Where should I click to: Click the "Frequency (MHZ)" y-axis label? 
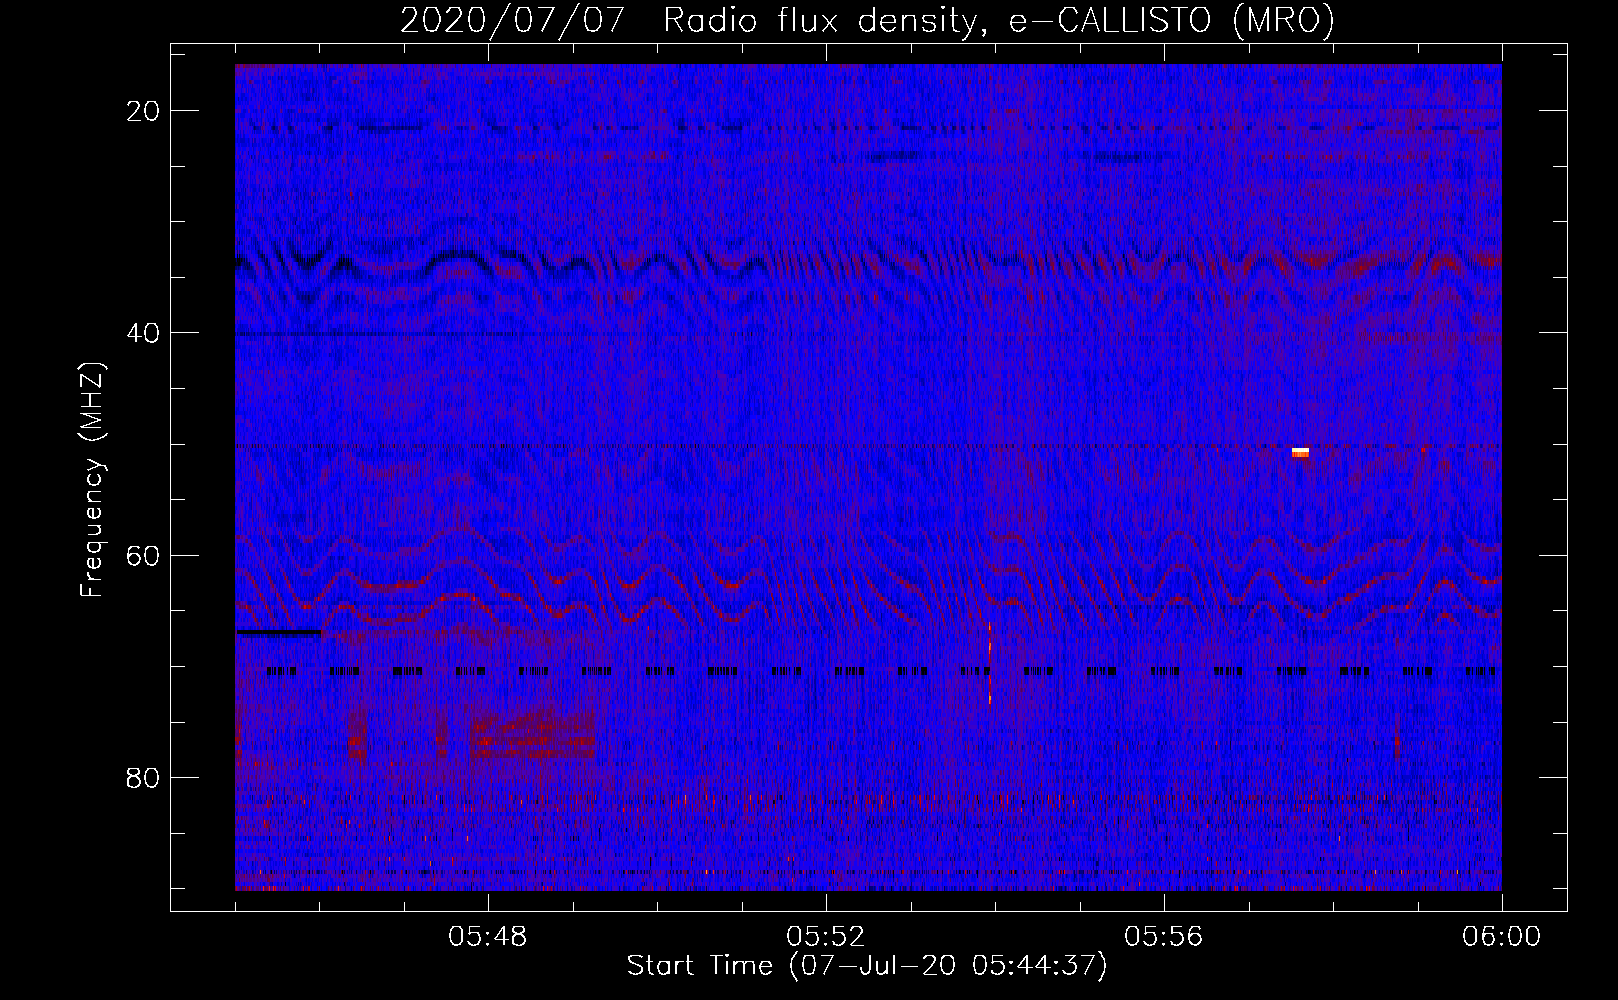[x=92, y=480]
